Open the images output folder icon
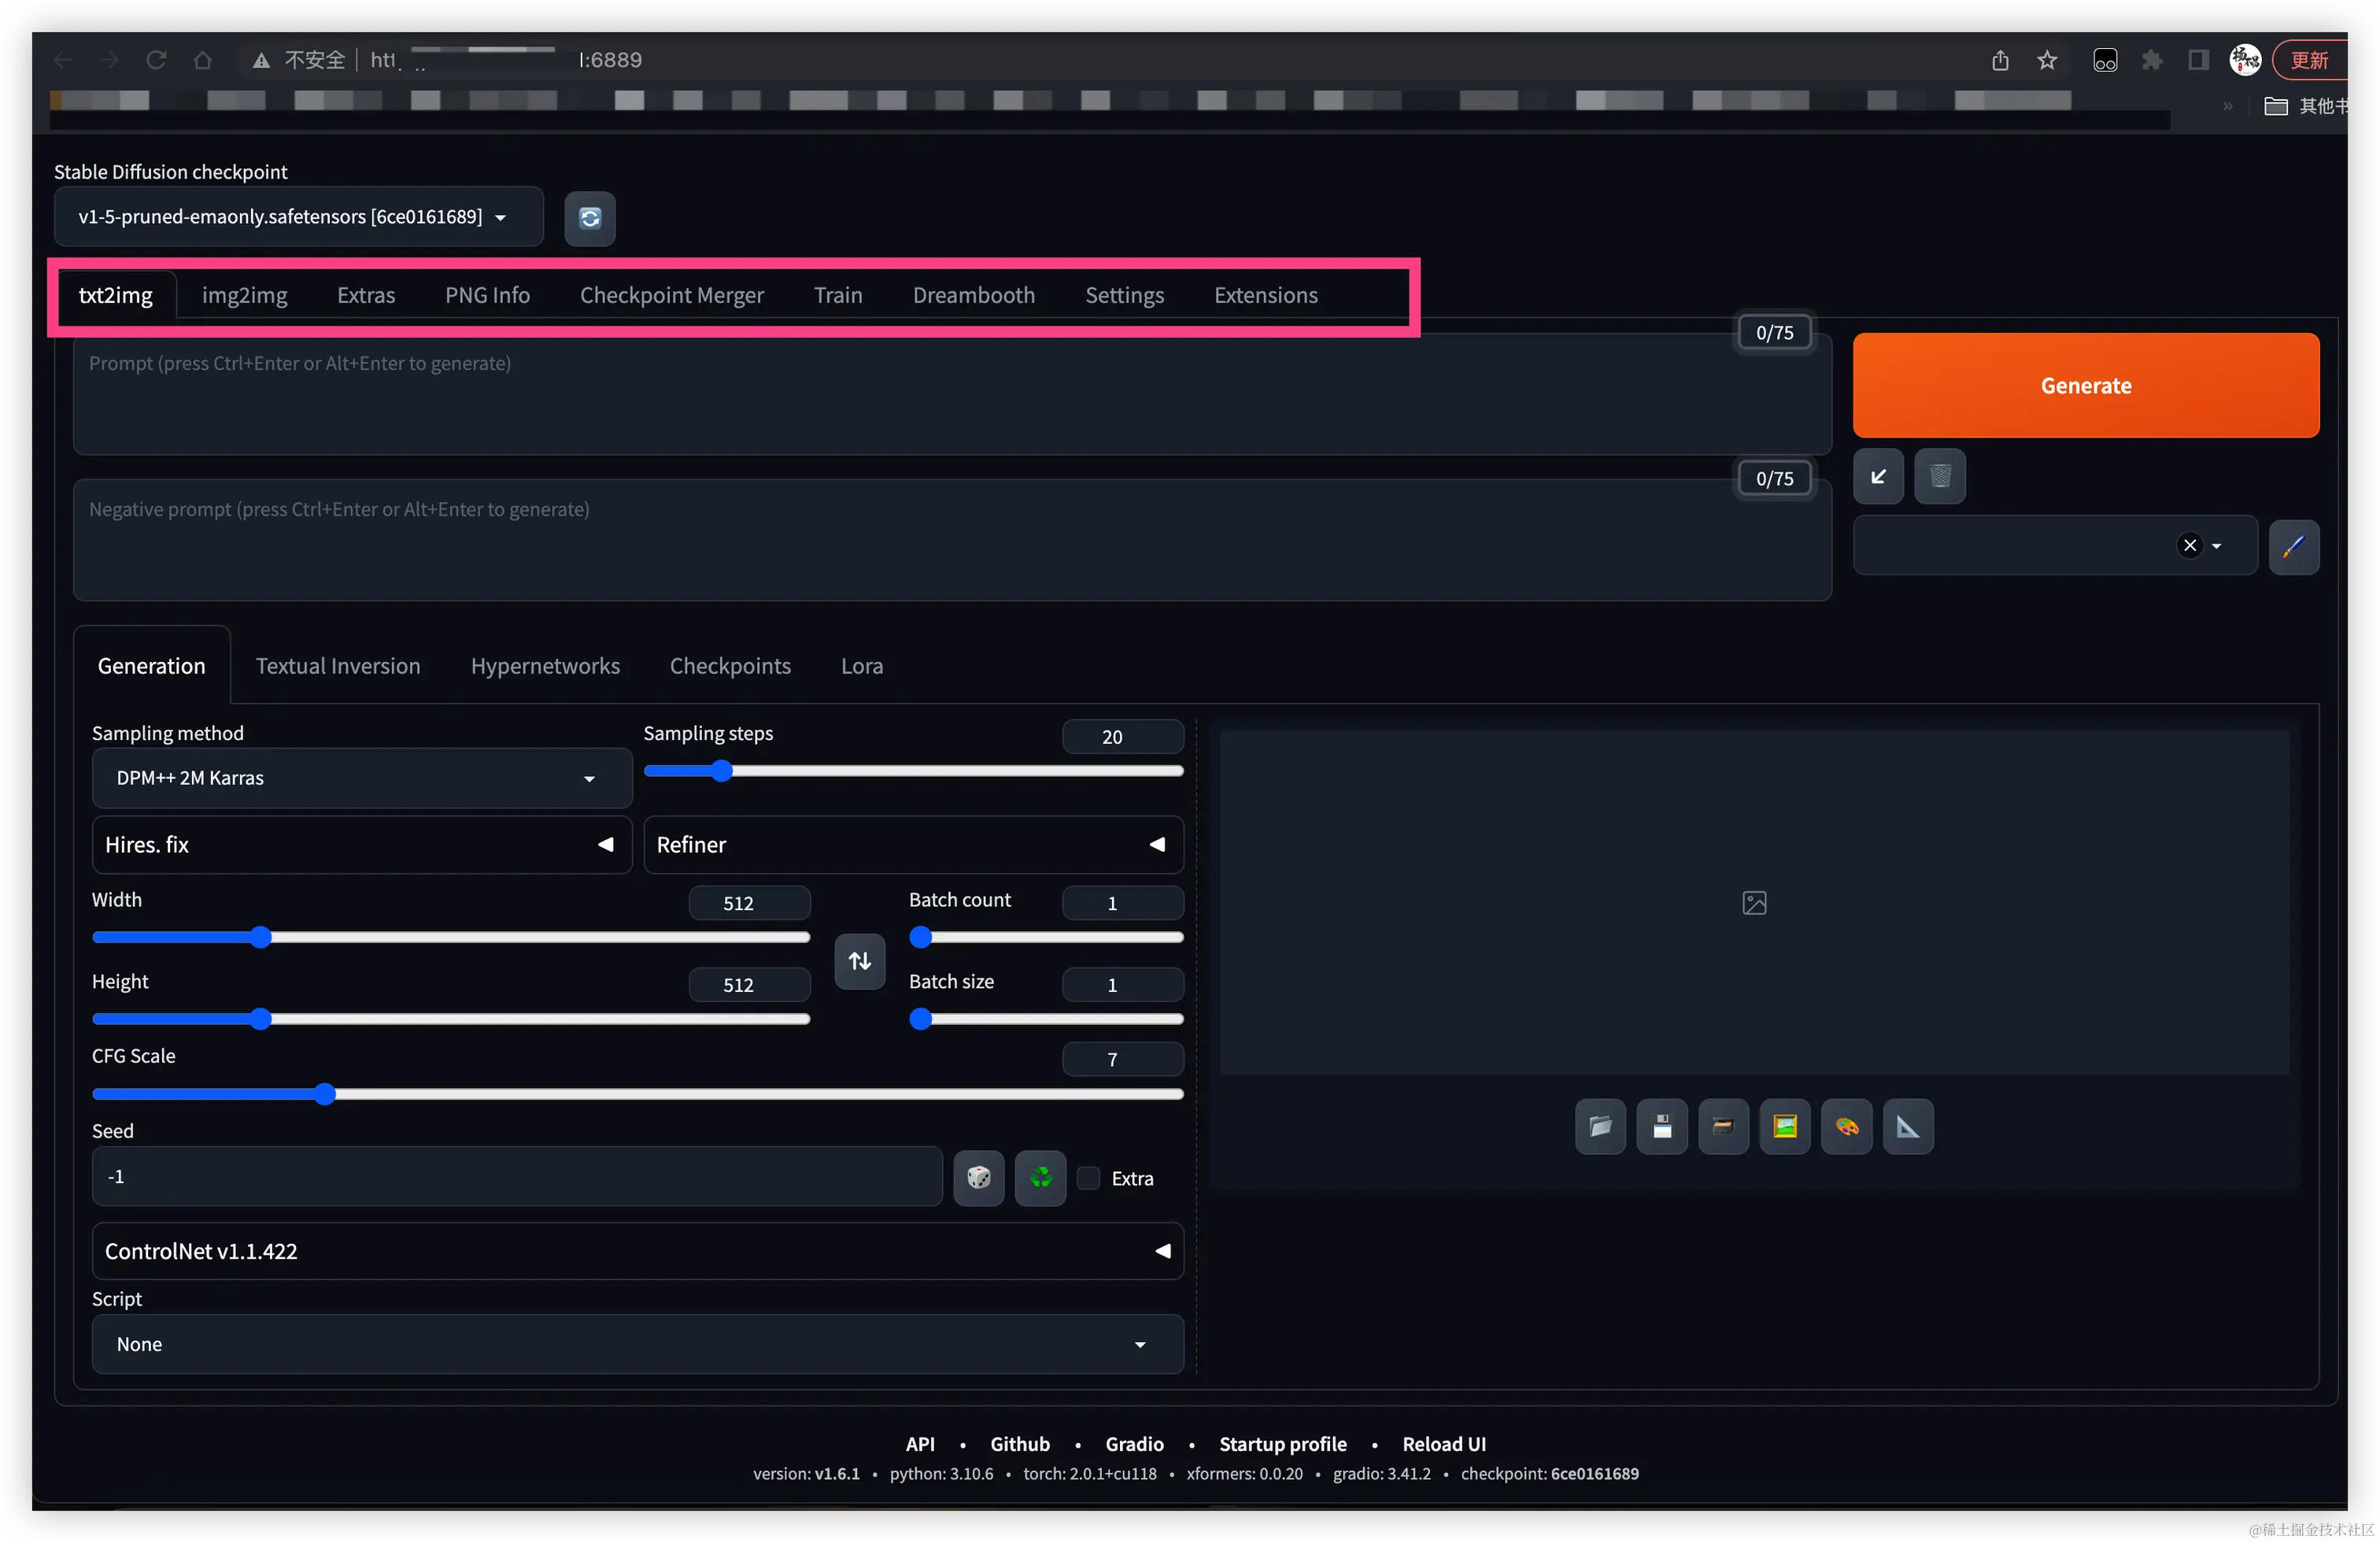This screenshot has width=2380, height=1543. point(1599,1127)
